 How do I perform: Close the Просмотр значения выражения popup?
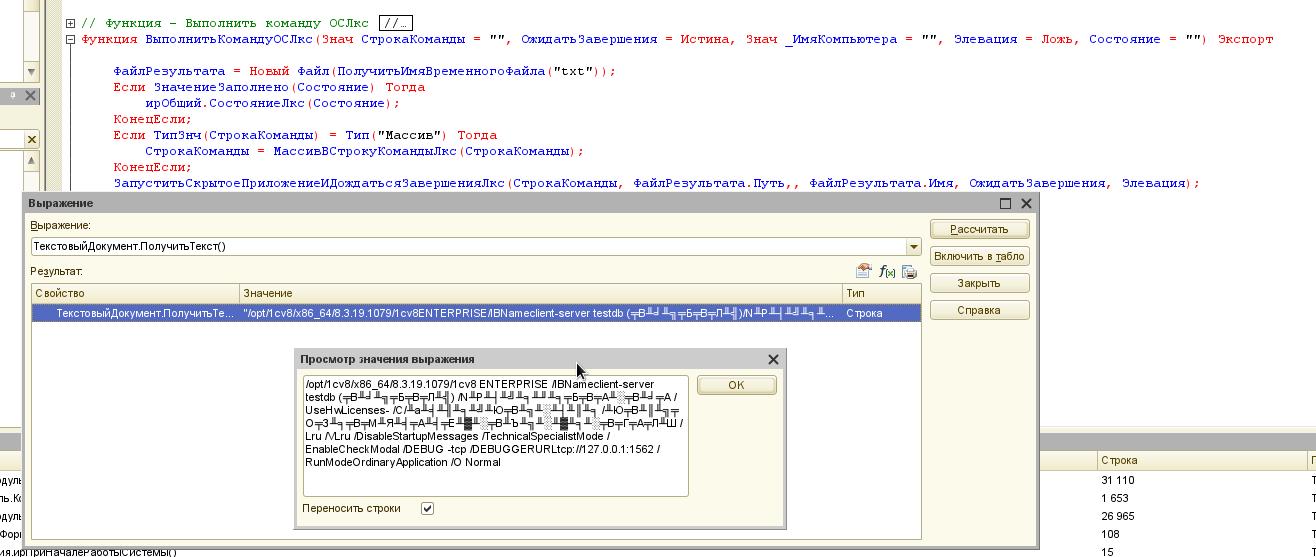(773, 359)
